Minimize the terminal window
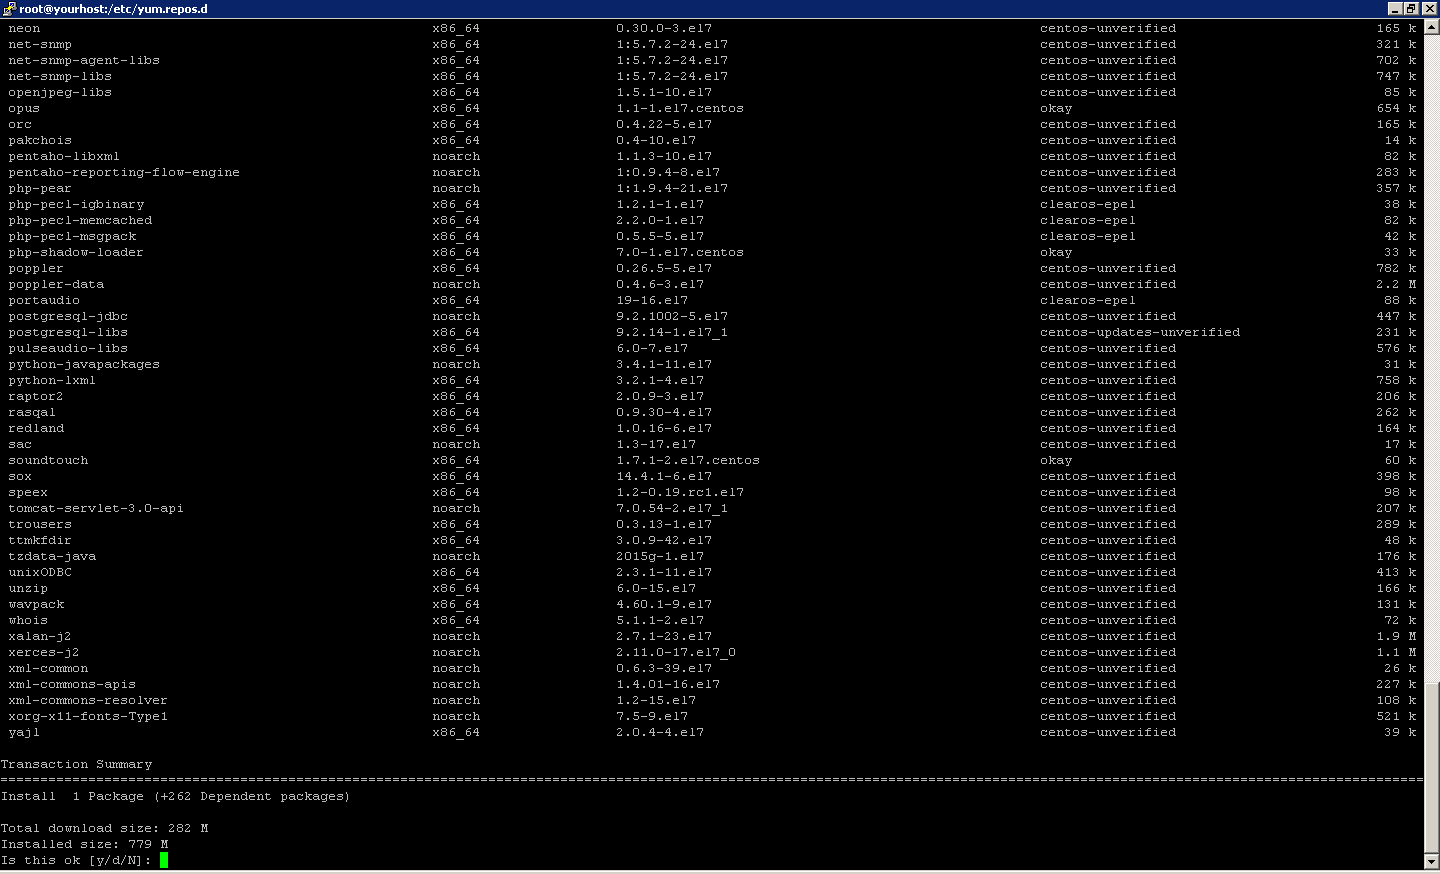This screenshot has height=874, width=1440. click(1395, 8)
